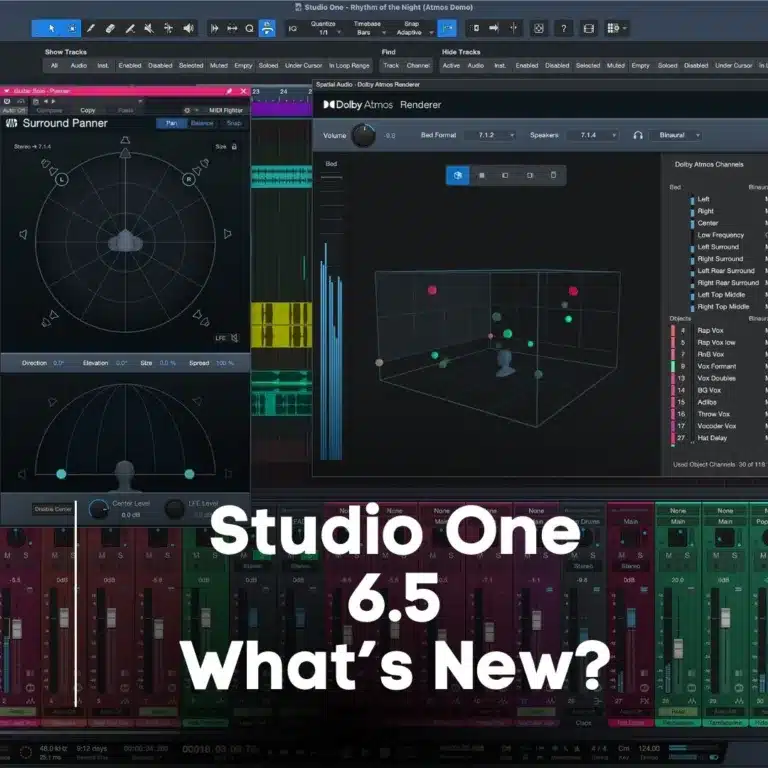Click the left red object in 3D room
The height and width of the screenshot is (768, 768).
click(x=432, y=290)
